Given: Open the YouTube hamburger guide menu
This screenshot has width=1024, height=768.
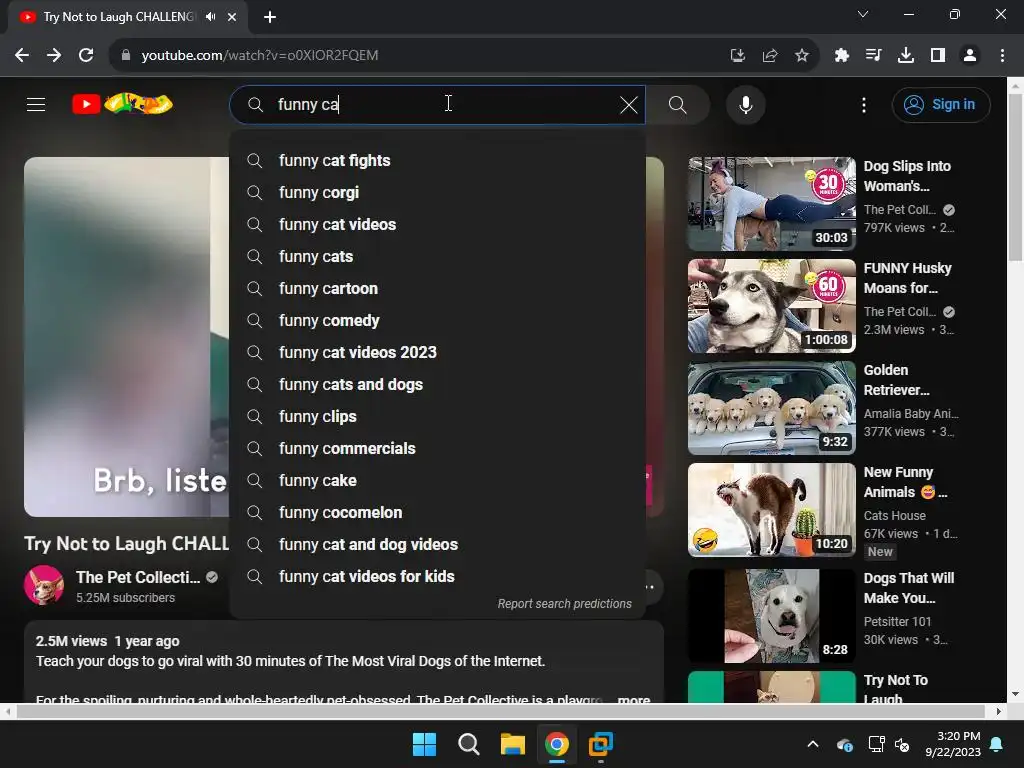Looking at the screenshot, I should [x=36, y=104].
